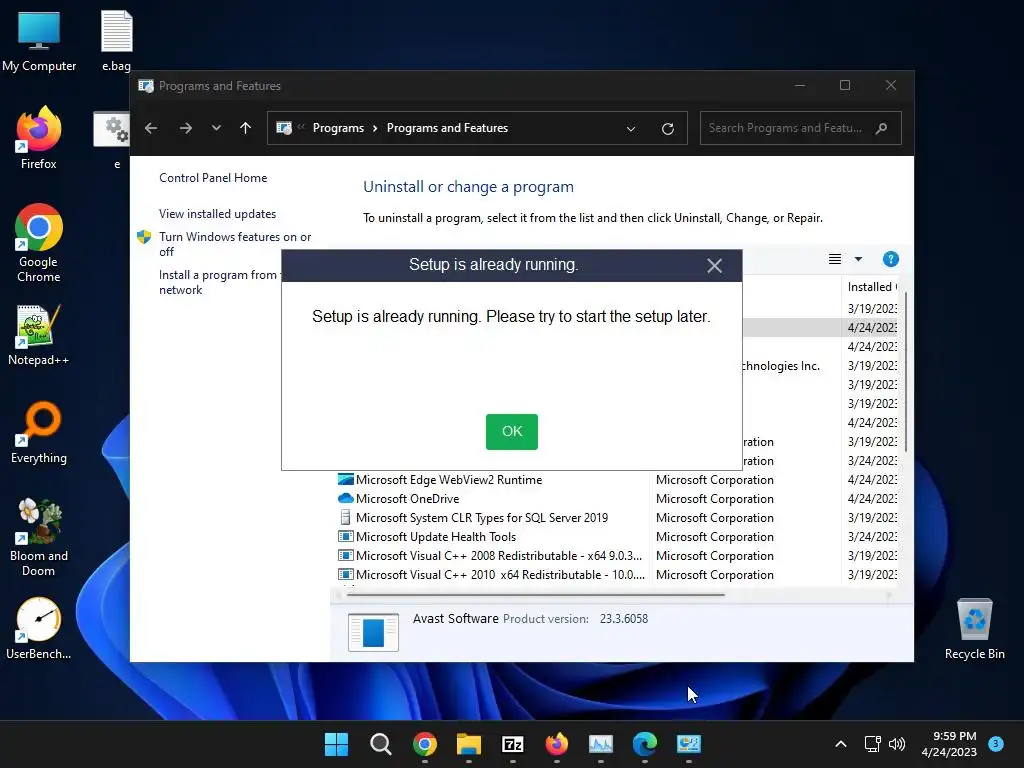
Task: Go back in Programs and Features
Action: click(x=151, y=128)
